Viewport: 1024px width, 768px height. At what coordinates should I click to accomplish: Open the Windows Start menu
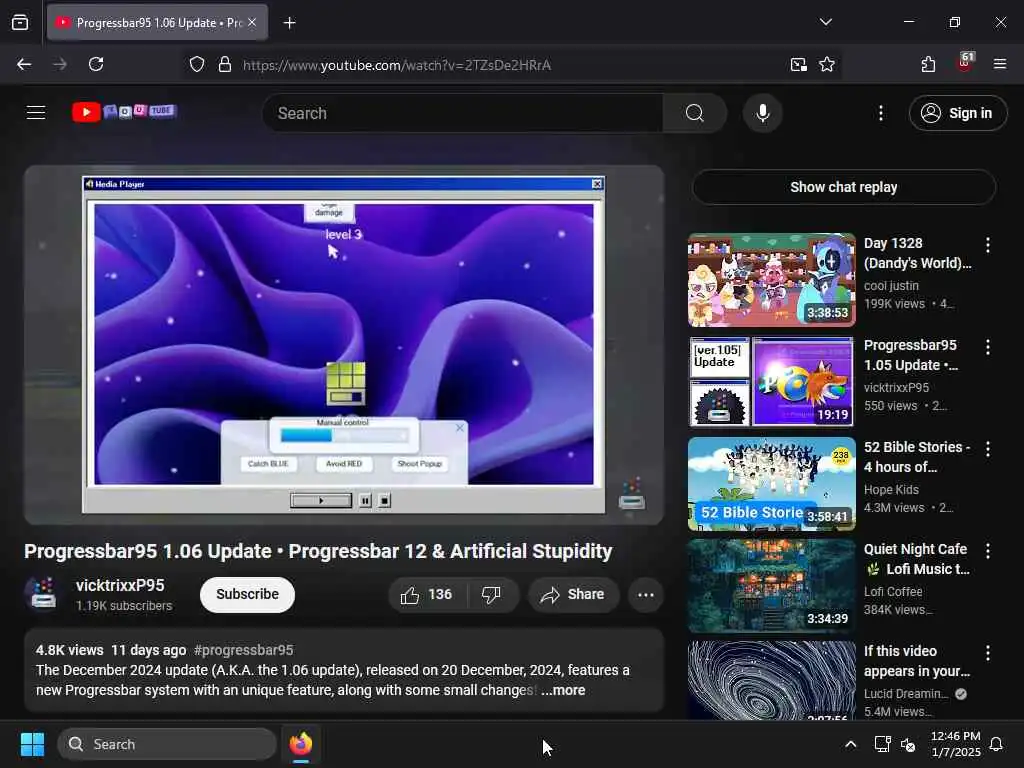coord(32,744)
